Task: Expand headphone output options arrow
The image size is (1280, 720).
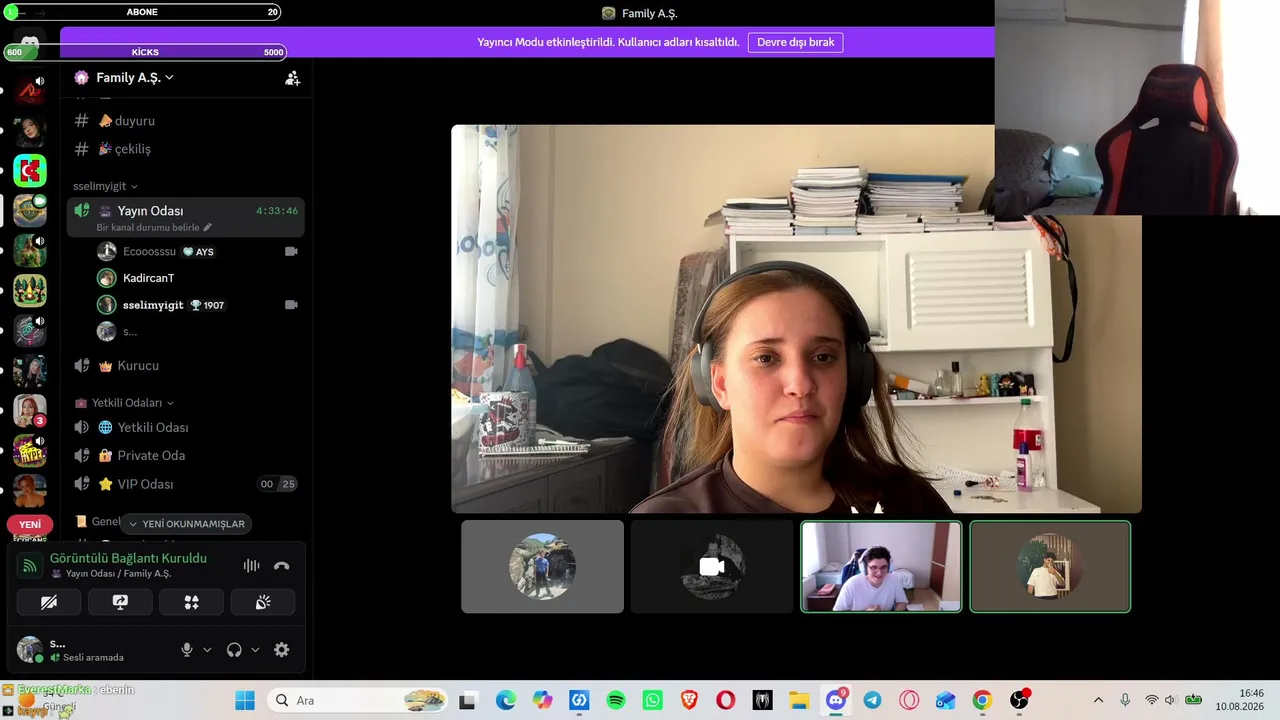Action: coord(255,650)
